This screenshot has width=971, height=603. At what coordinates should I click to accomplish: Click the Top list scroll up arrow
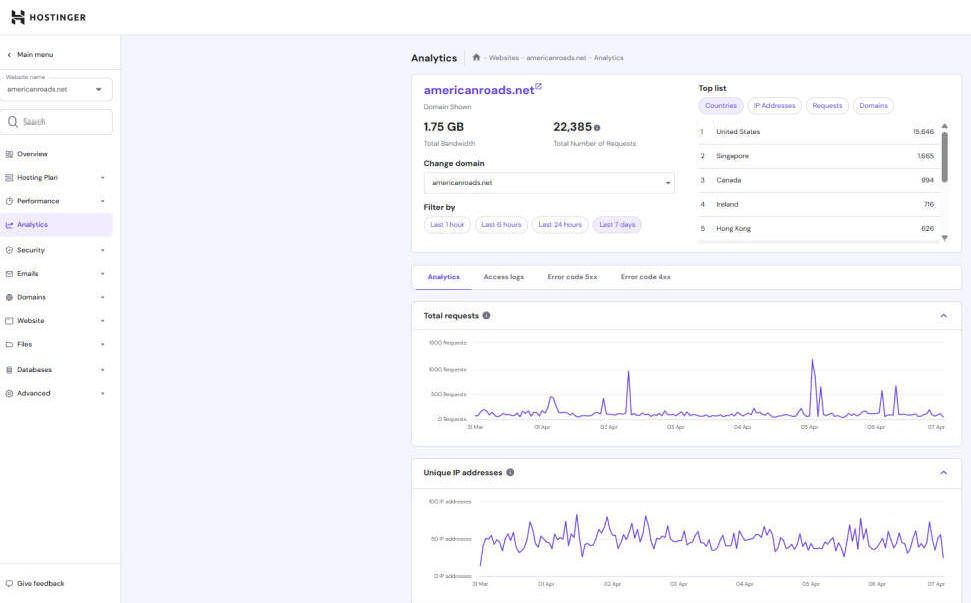[944, 126]
